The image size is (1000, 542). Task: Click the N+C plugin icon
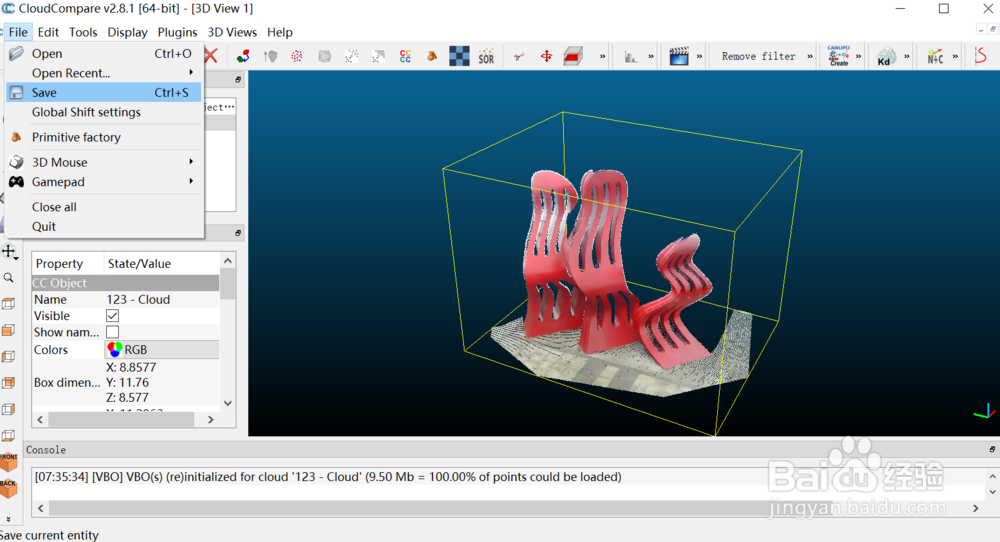(936, 57)
